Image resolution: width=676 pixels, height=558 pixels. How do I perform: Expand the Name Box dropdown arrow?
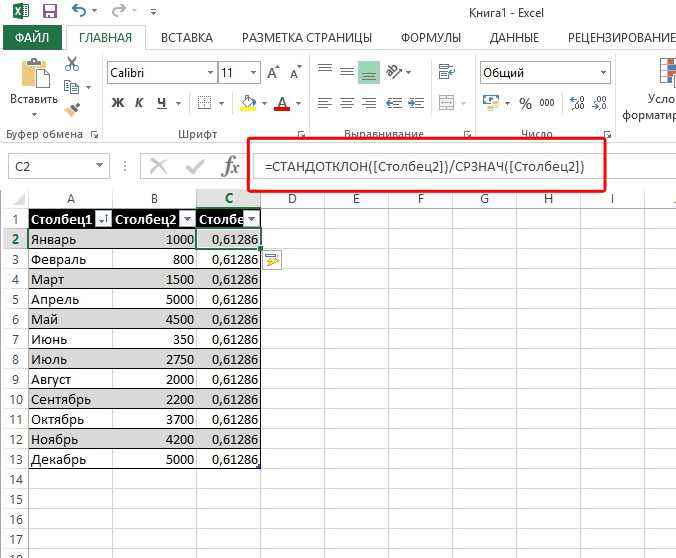(x=99, y=166)
